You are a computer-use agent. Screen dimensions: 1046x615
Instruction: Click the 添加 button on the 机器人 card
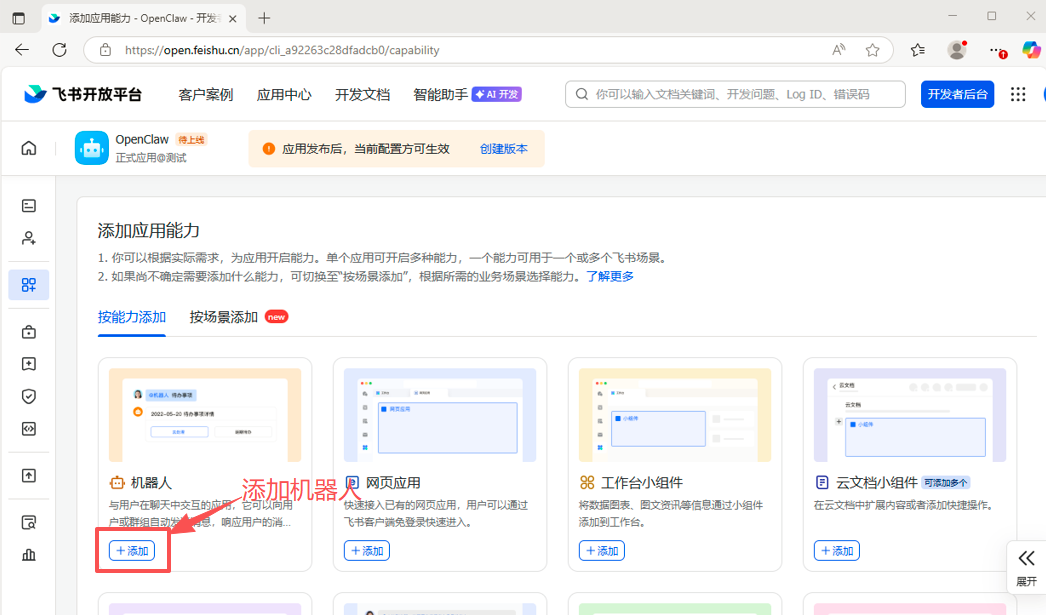point(132,550)
